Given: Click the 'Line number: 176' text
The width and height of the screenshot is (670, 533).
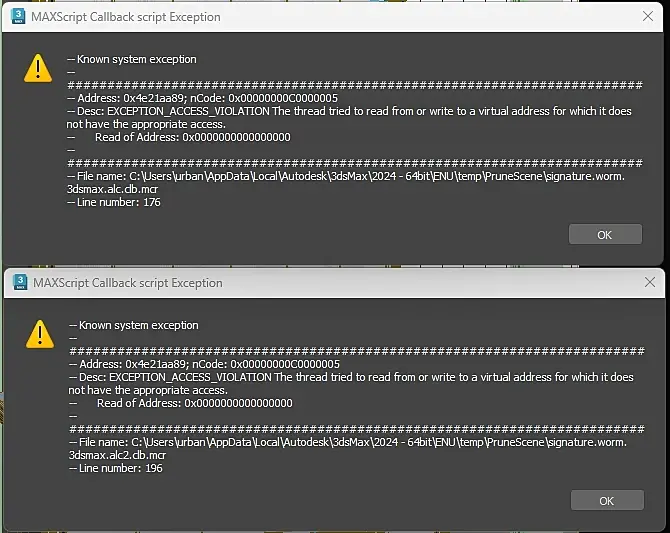Looking at the screenshot, I should pyautogui.click(x=118, y=202).
